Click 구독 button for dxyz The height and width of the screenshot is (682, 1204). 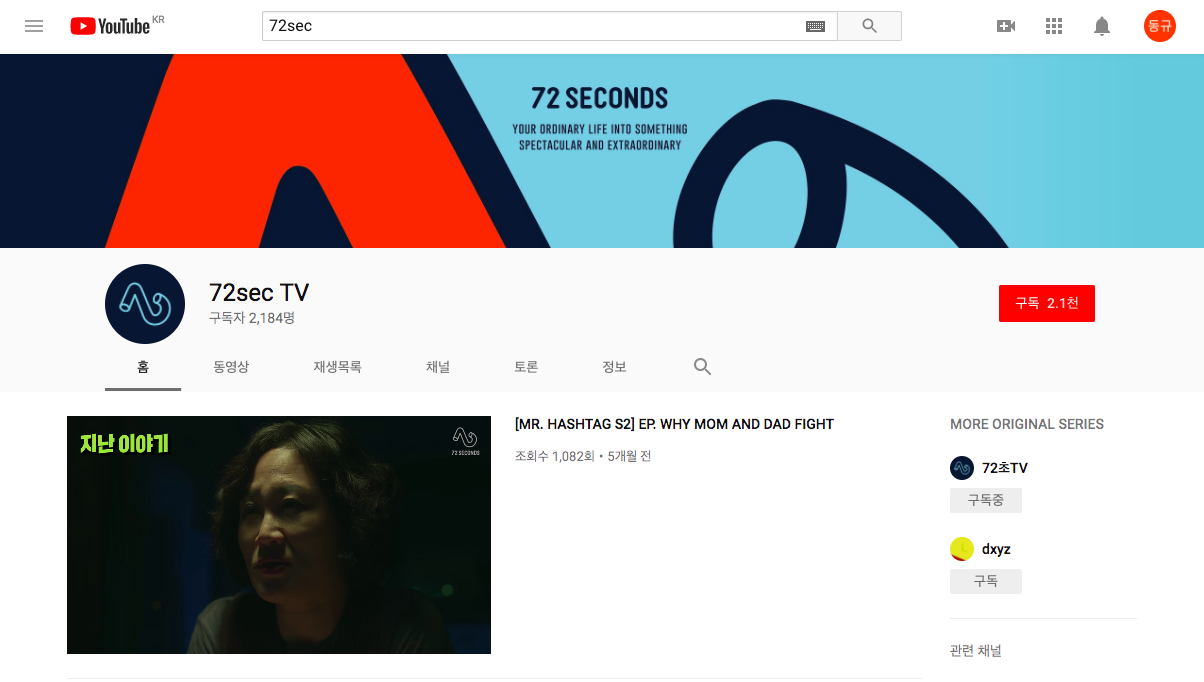[x=986, y=581]
